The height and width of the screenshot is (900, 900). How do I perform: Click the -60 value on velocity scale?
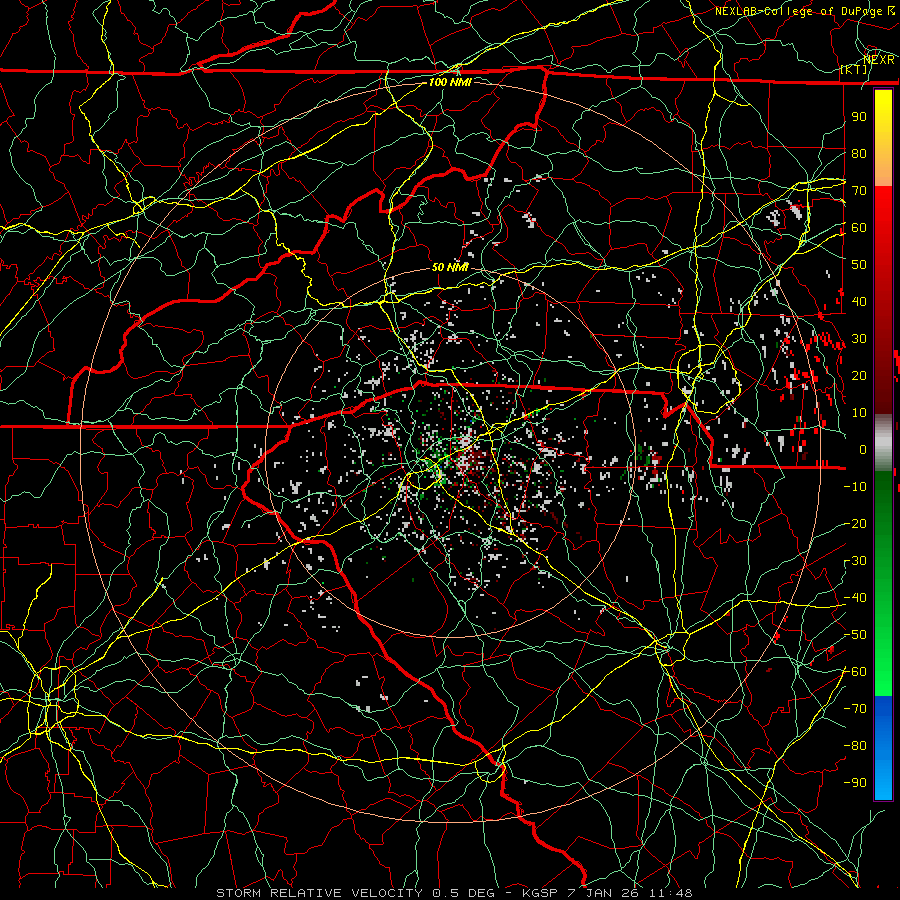(855, 672)
